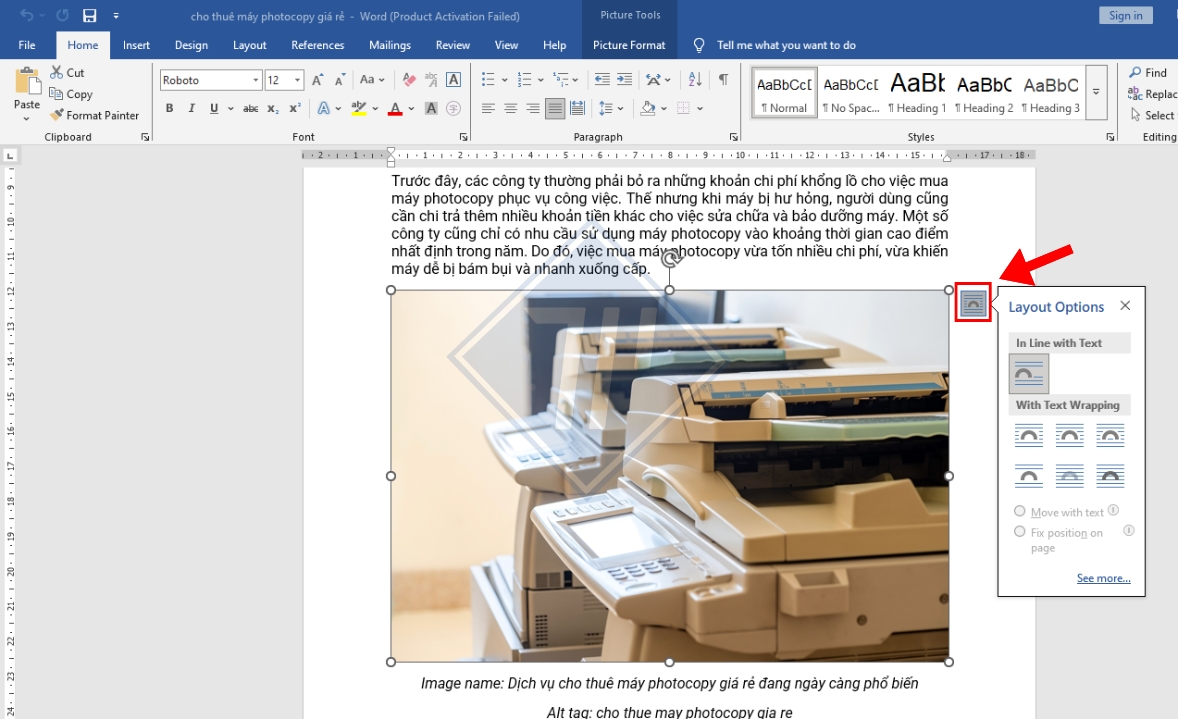Image resolution: width=1178 pixels, height=719 pixels.
Task: Expand the Styles gallery more arrow
Action: (1096, 92)
